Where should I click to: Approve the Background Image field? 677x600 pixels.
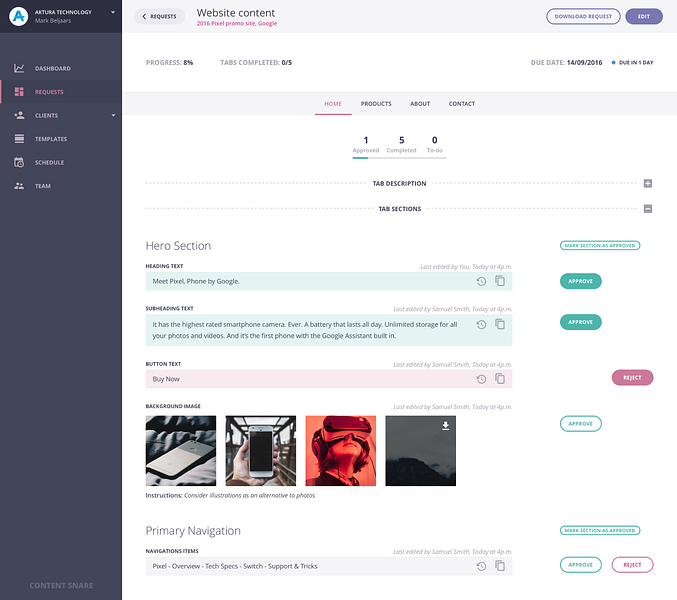tap(580, 423)
